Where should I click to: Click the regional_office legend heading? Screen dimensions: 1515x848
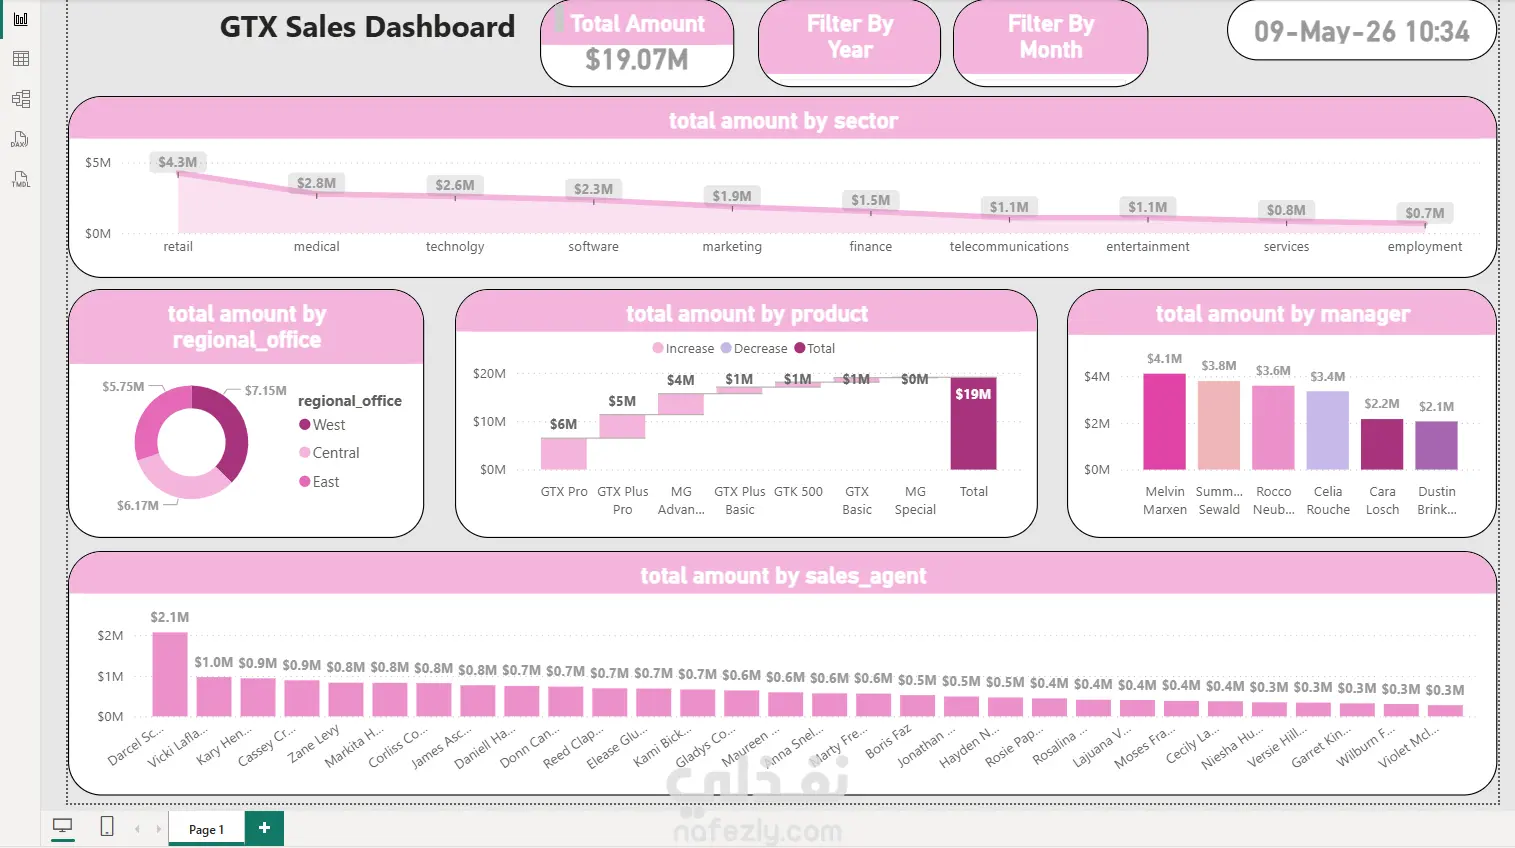pyautogui.click(x=350, y=401)
